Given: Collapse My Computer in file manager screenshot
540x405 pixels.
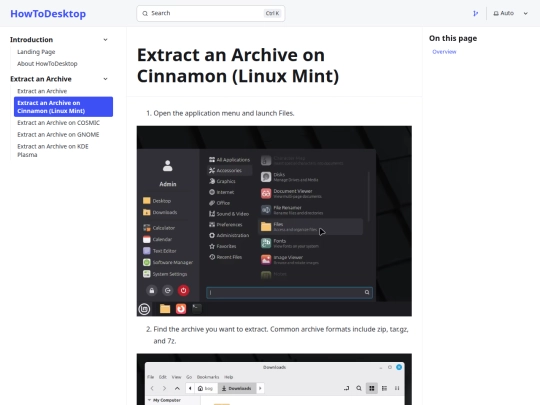Looking at the screenshot, I should [149, 400].
